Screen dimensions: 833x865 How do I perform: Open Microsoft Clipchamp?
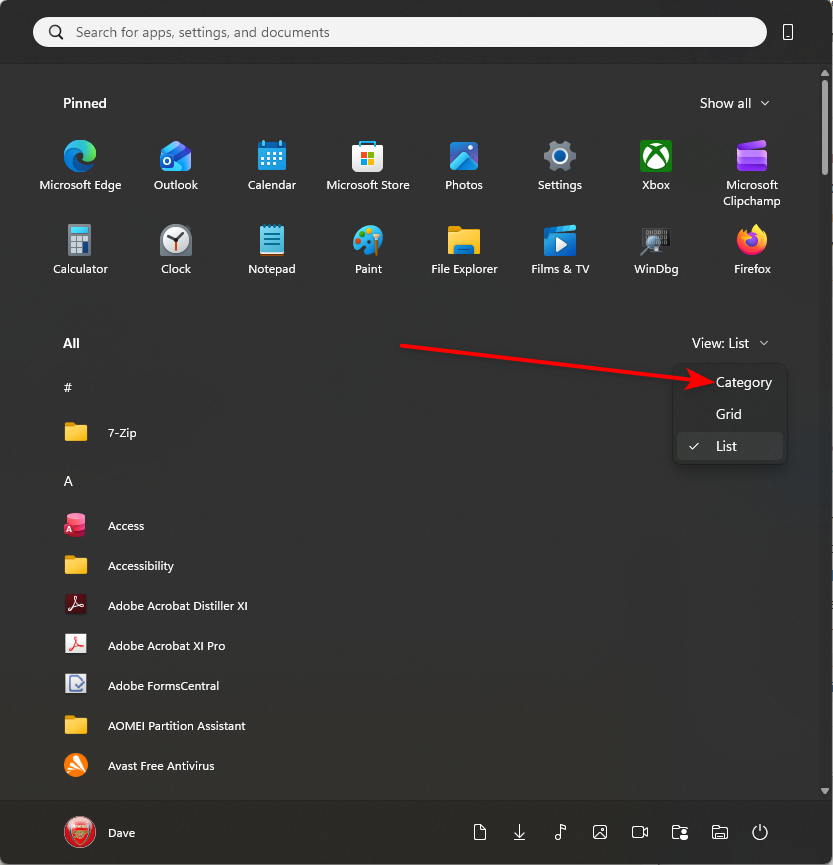(x=751, y=173)
